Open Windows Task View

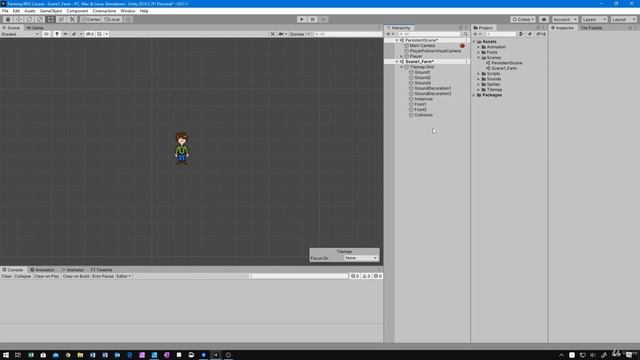point(18,355)
